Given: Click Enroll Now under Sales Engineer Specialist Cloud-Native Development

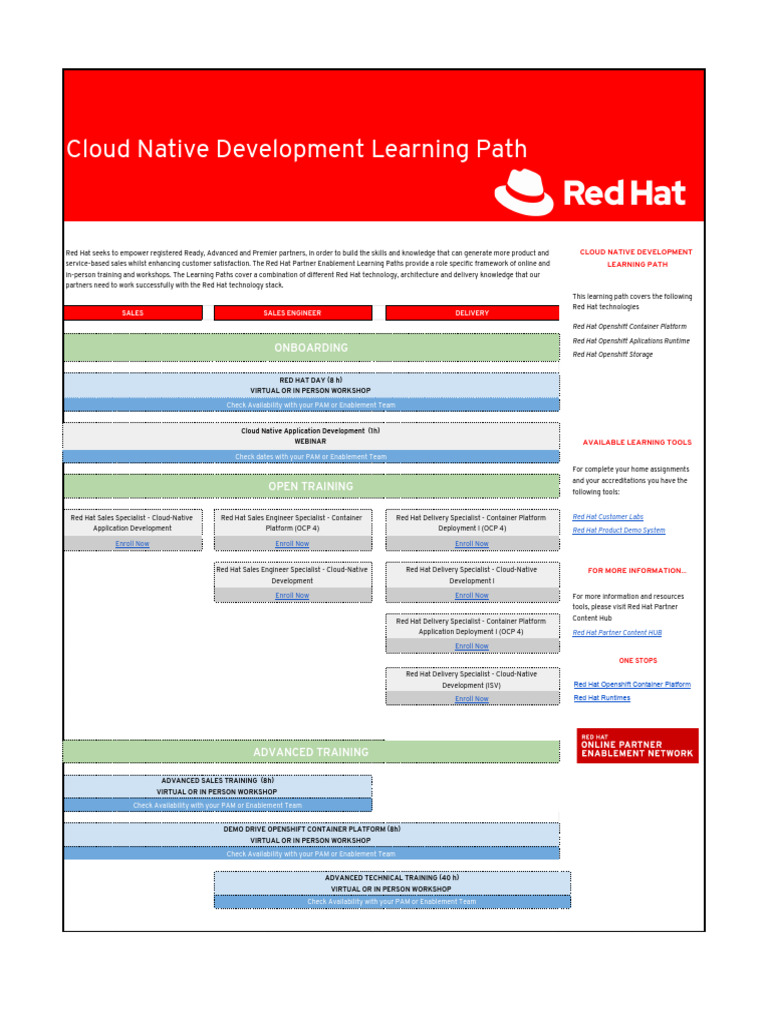Looking at the screenshot, I should 292,596.
